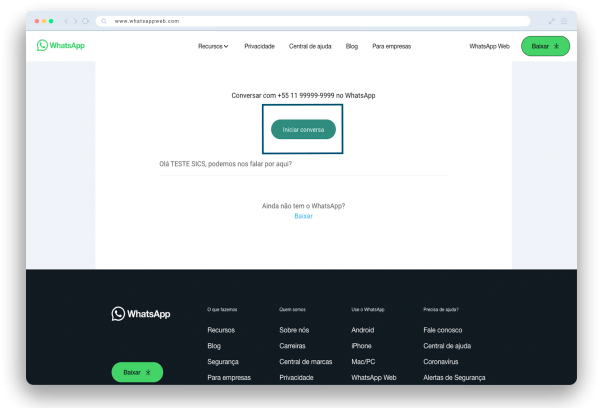This screenshot has height=408, width=600.
Task: Open Sobre nós footer link
Action: coord(294,330)
